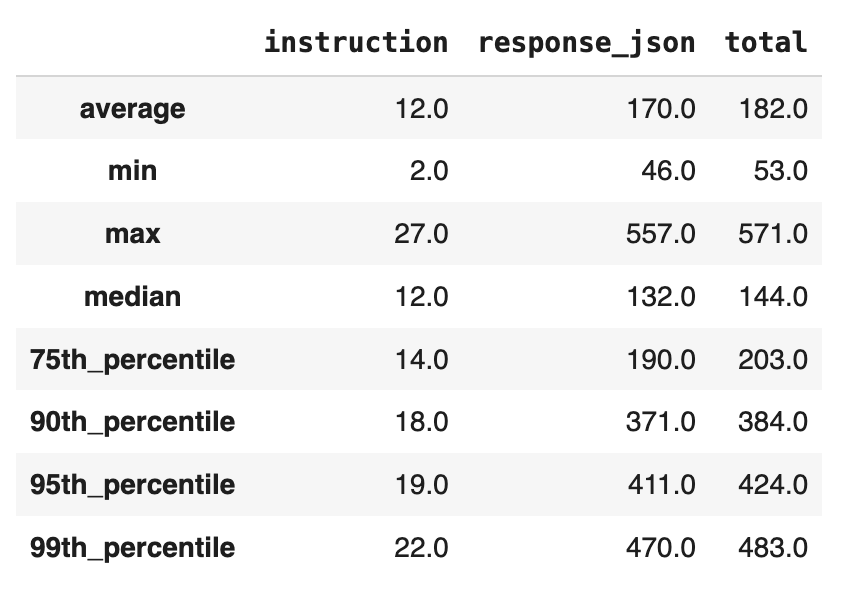Screen dimensions: 864x596
Task: Click the 95th_percentile row label
Action: tap(132, 485)
